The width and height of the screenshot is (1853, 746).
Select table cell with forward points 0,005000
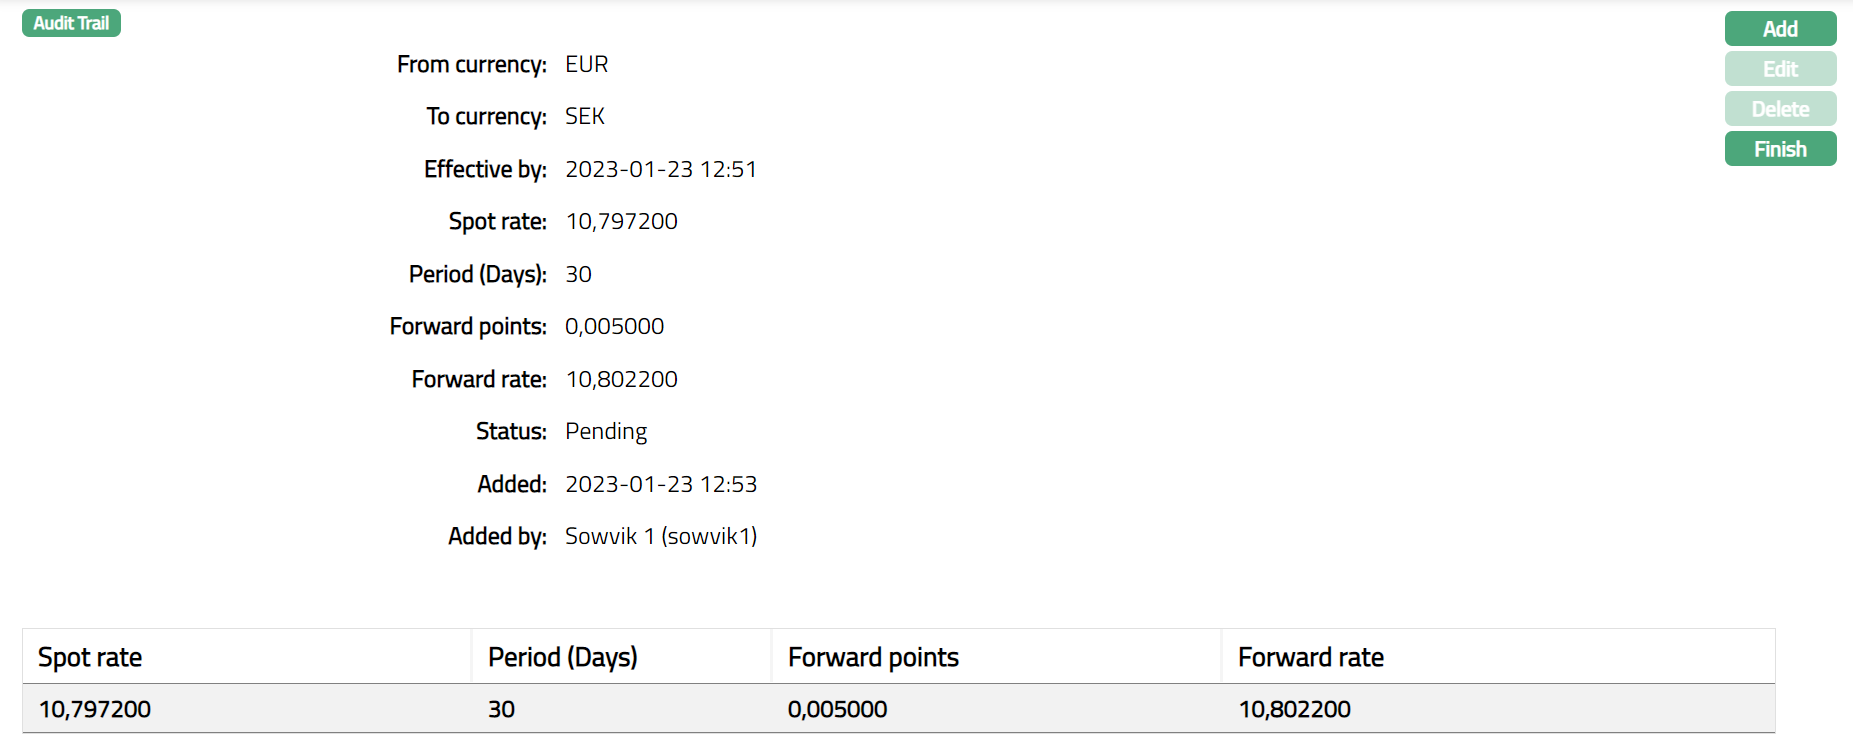(x=837, y=709)
